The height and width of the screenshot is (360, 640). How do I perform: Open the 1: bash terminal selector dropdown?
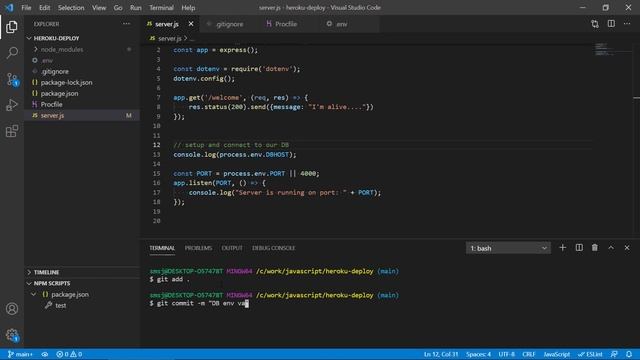tap(508, 248)
